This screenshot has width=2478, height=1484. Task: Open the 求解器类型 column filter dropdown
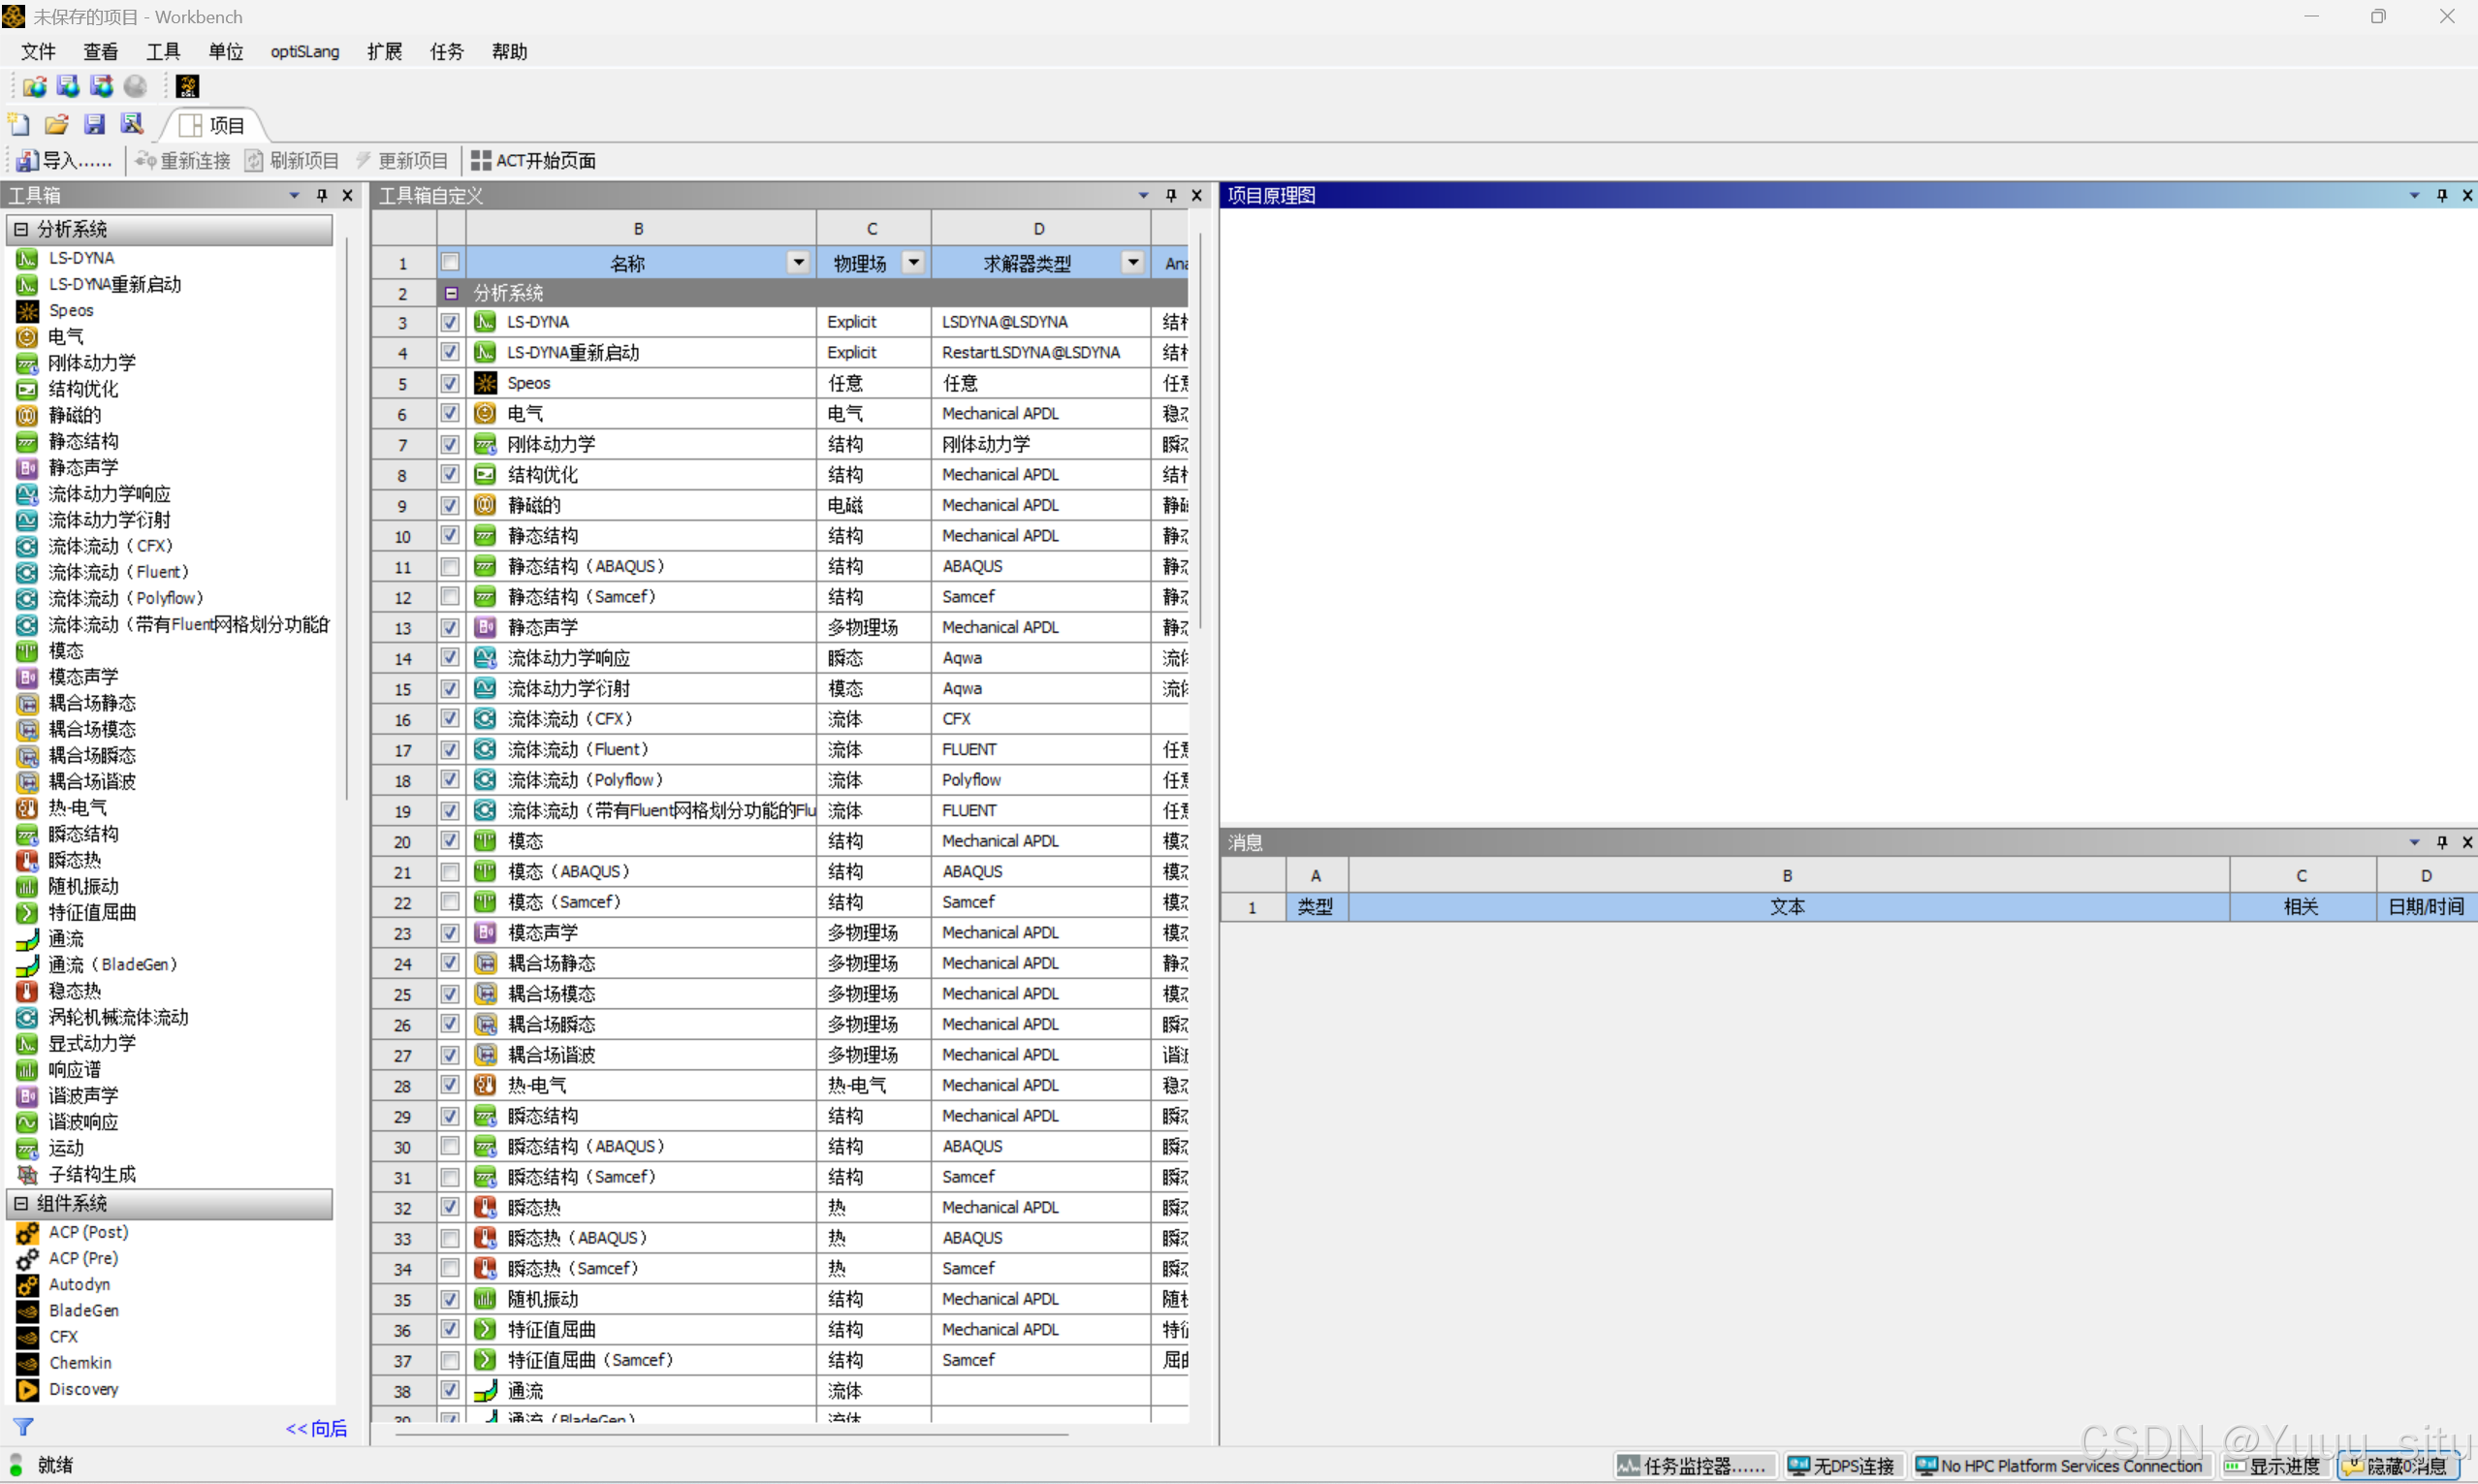click(1132, 263)
